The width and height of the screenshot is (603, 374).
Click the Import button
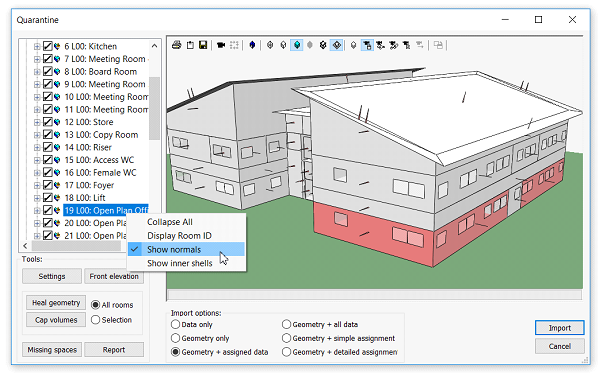click(560, 328)
